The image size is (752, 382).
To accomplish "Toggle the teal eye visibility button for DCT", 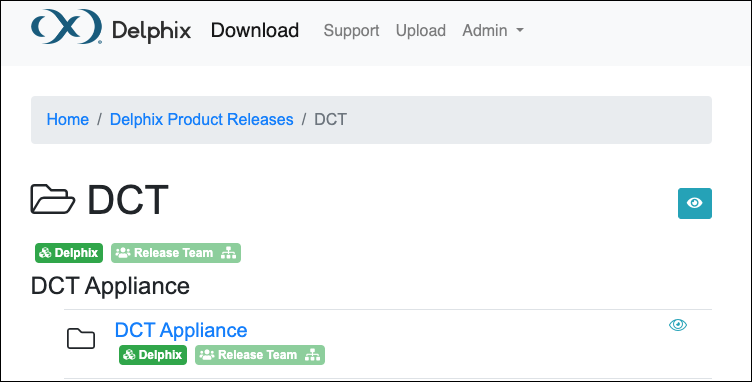I will coord(694,203).
